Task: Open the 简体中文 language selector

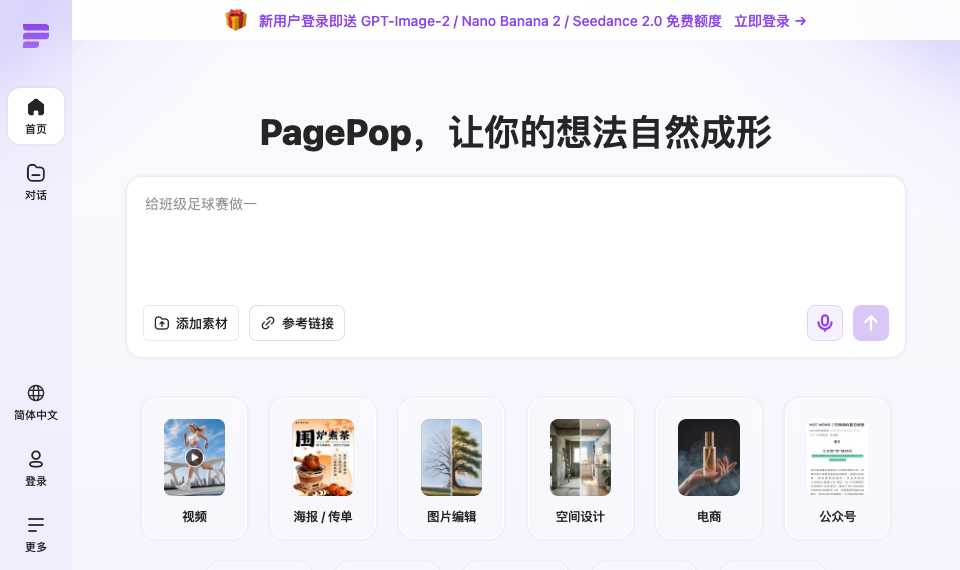Action: click(36, 403)
